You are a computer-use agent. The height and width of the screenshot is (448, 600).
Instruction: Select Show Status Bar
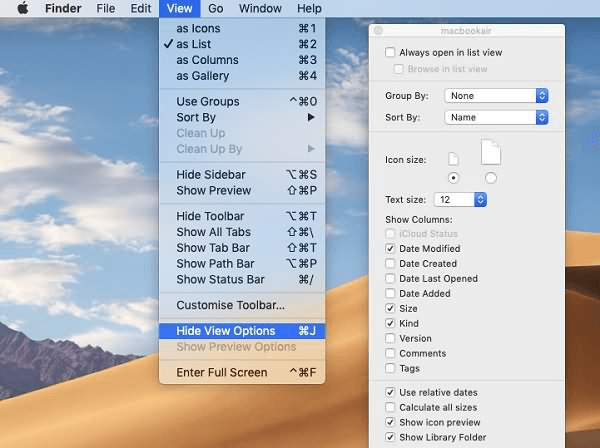242,279
